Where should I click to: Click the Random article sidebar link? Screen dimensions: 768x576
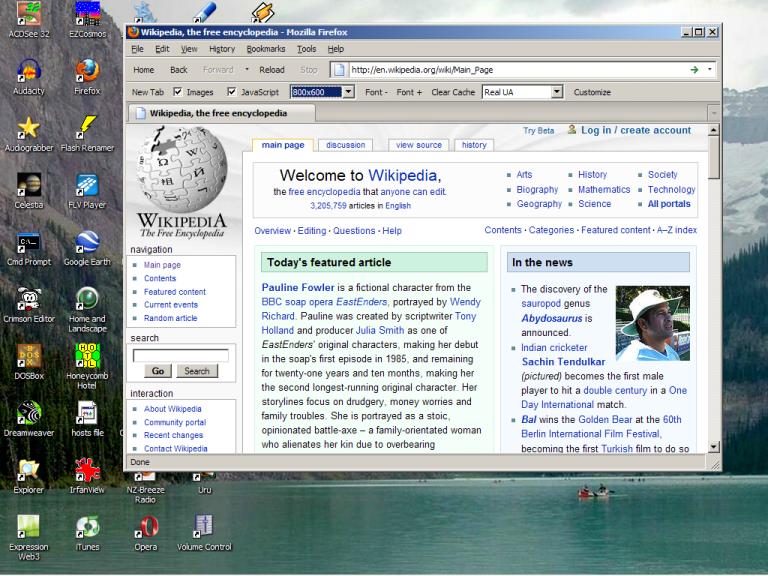(170, 318)
